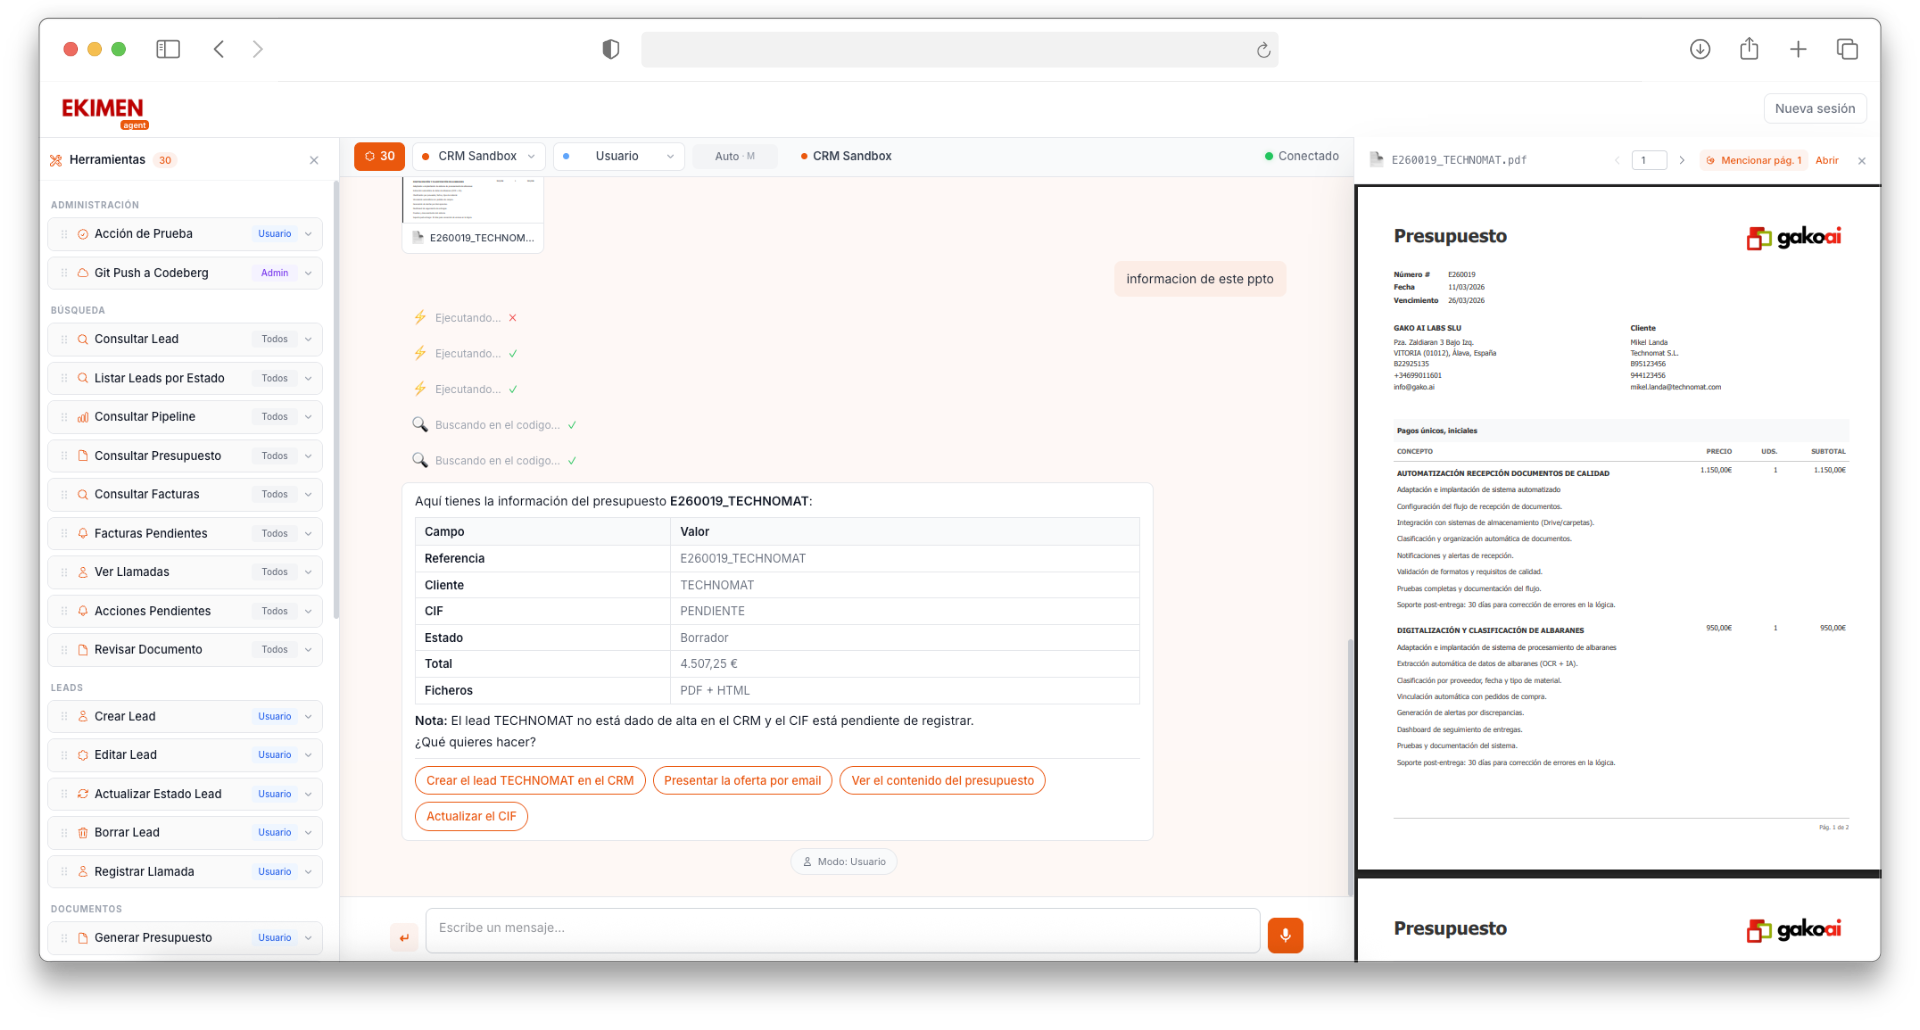Toggle the Auto · M mode selector
The image size is (1920, 1030).
(x=735, y=156)
